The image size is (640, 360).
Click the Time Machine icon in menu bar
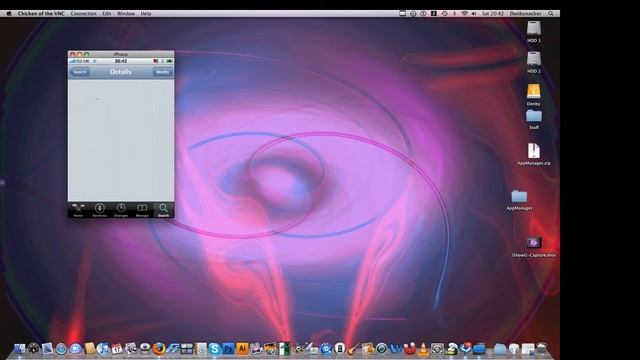[x=445, y=13]
